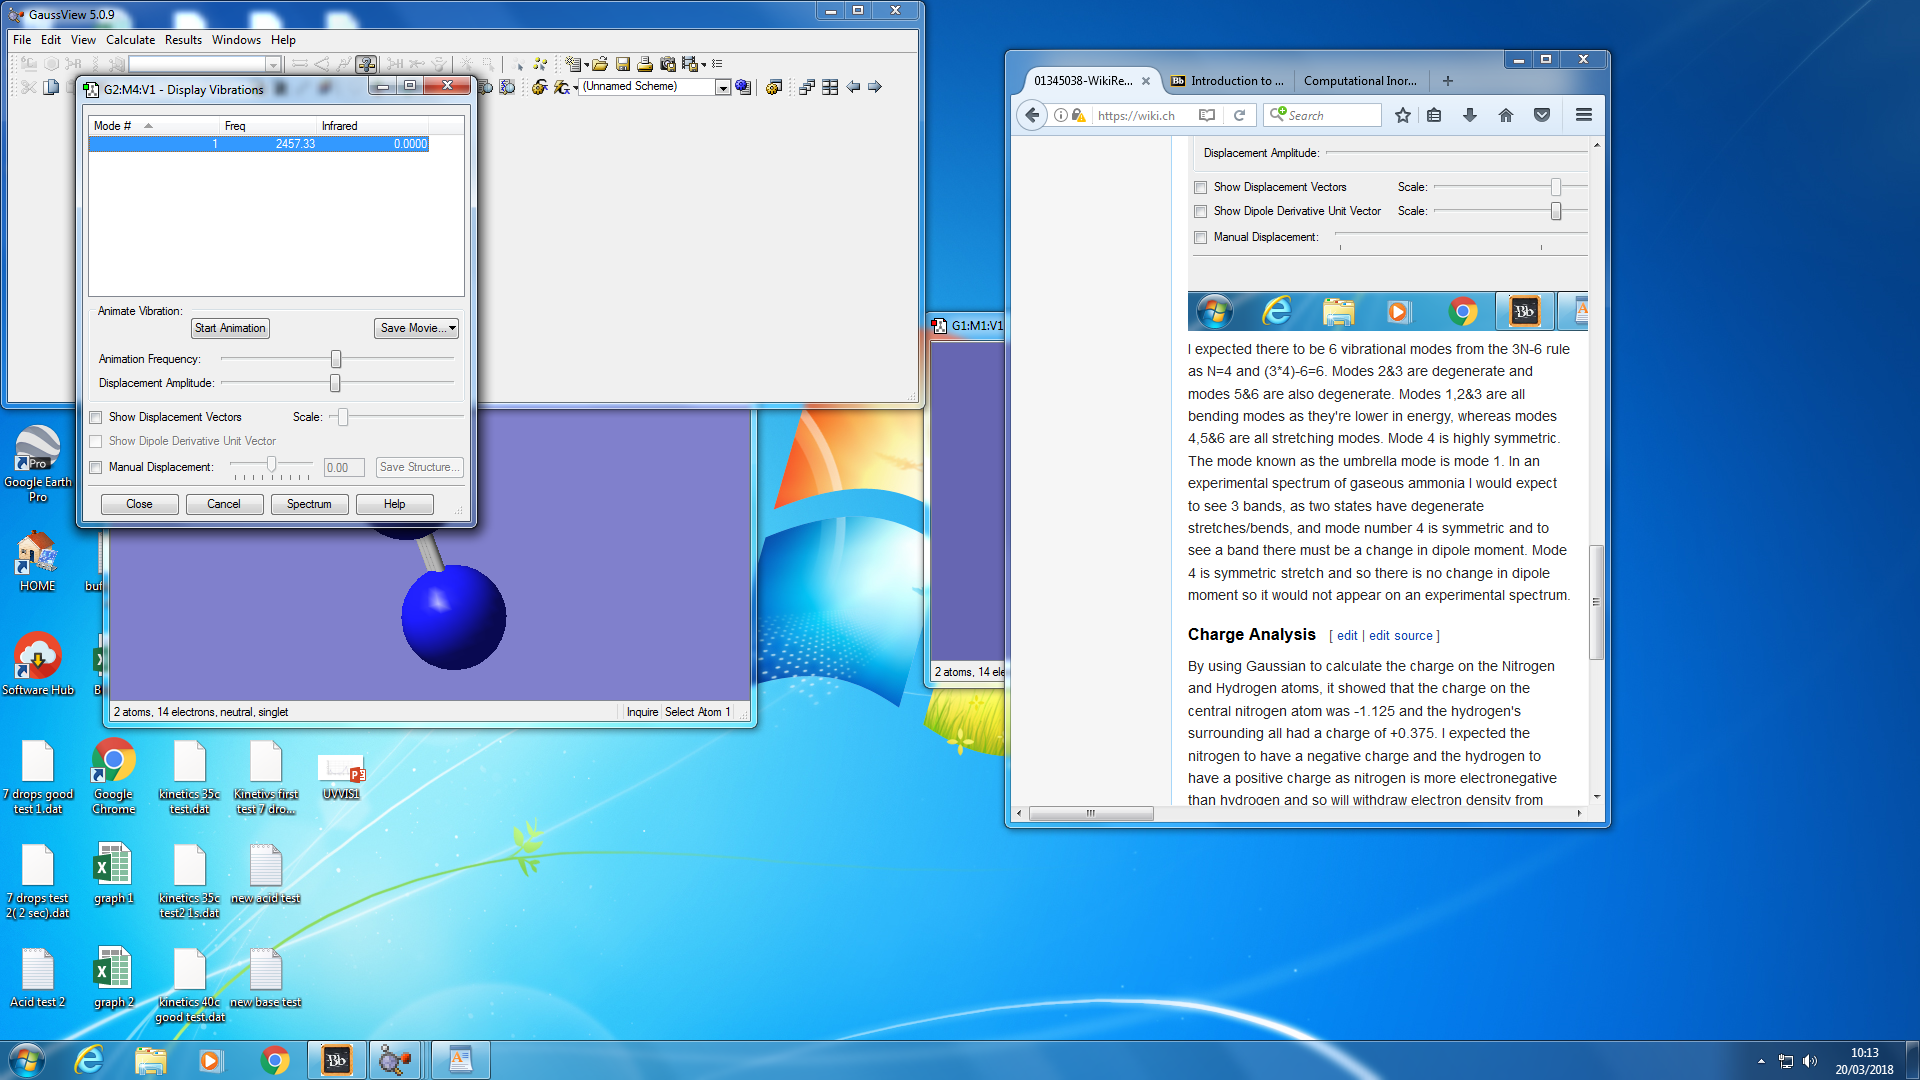Viewport: 1920px width, 1080px height.
Task: Check Show Dipole Derivative Unit Vector option
Action: (96, 442)
